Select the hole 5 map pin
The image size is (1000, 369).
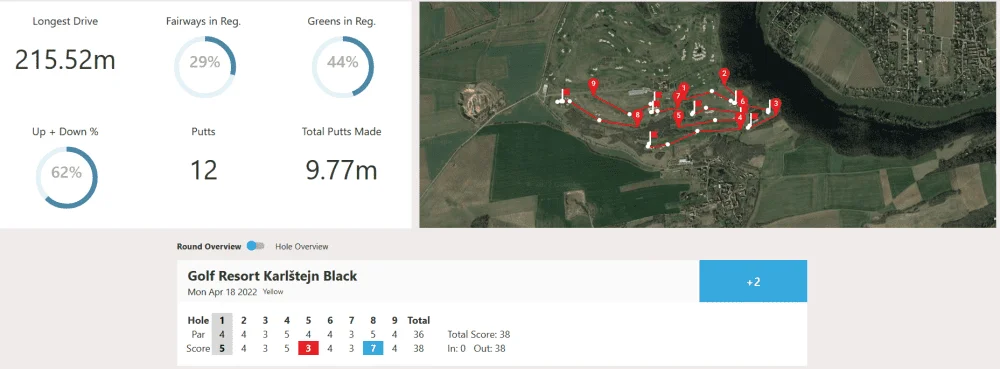point(679,117)
